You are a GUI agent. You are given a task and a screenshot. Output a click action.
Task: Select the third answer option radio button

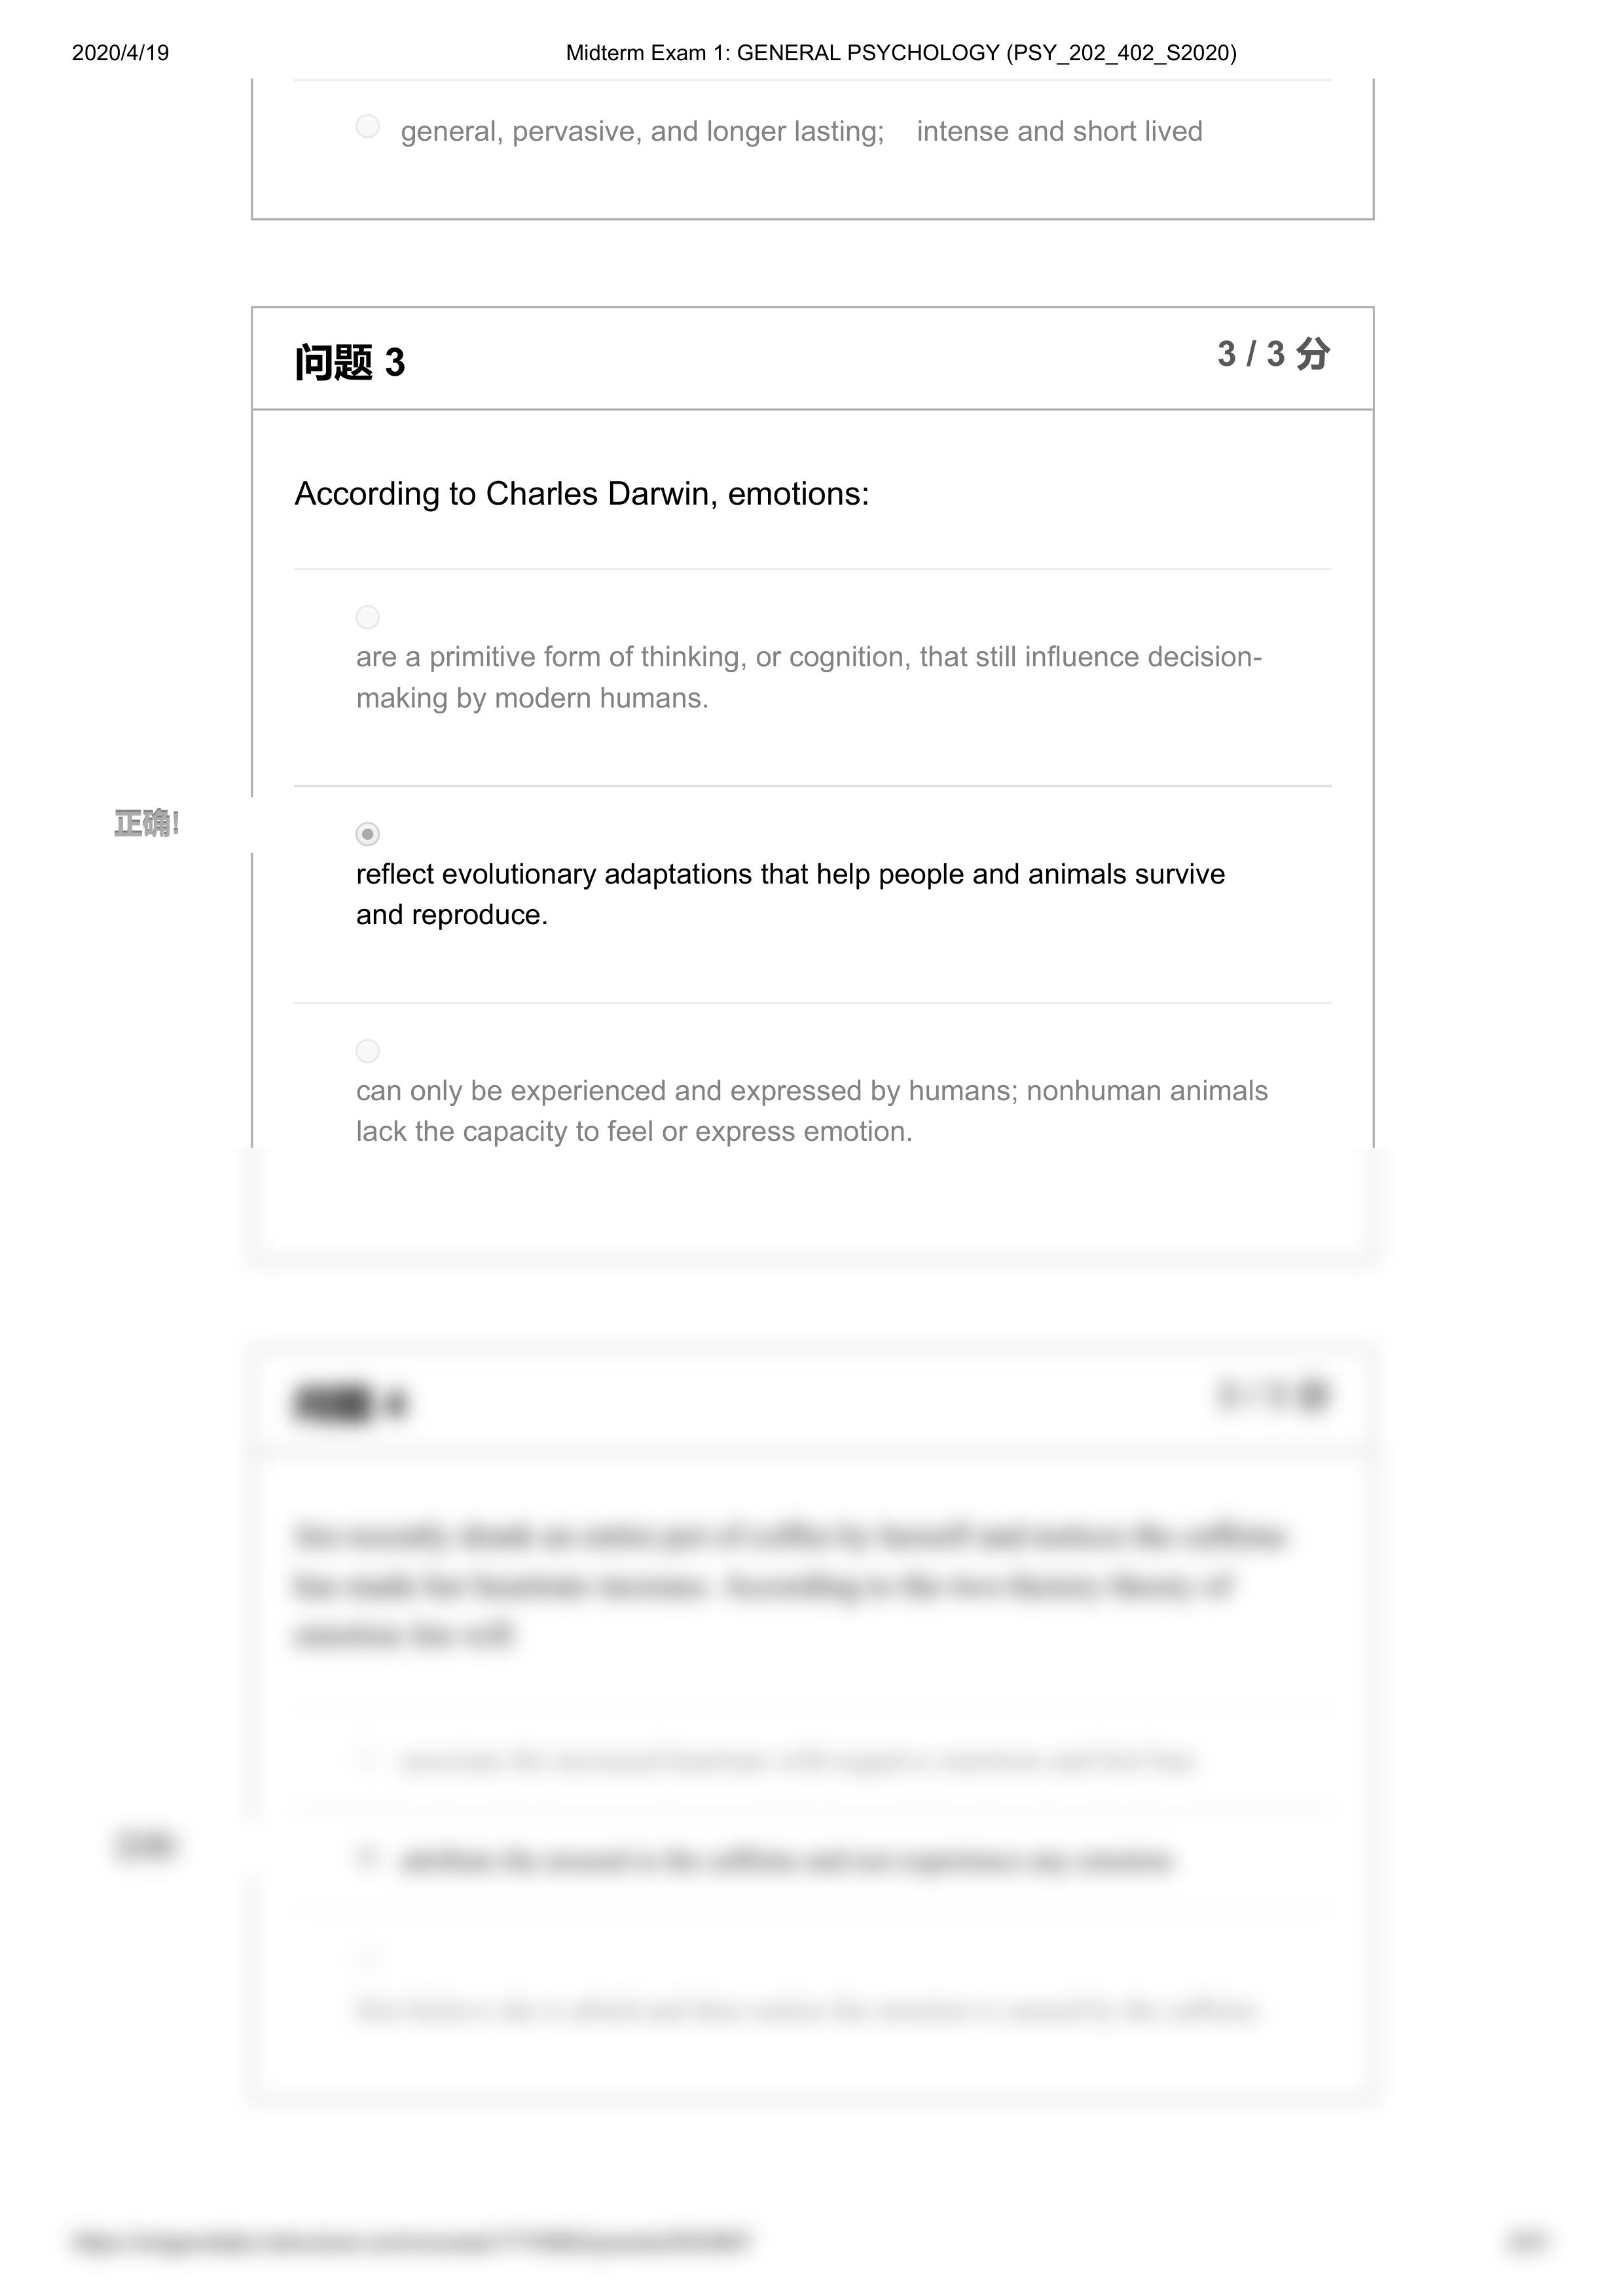click(x=367, y=1050)
